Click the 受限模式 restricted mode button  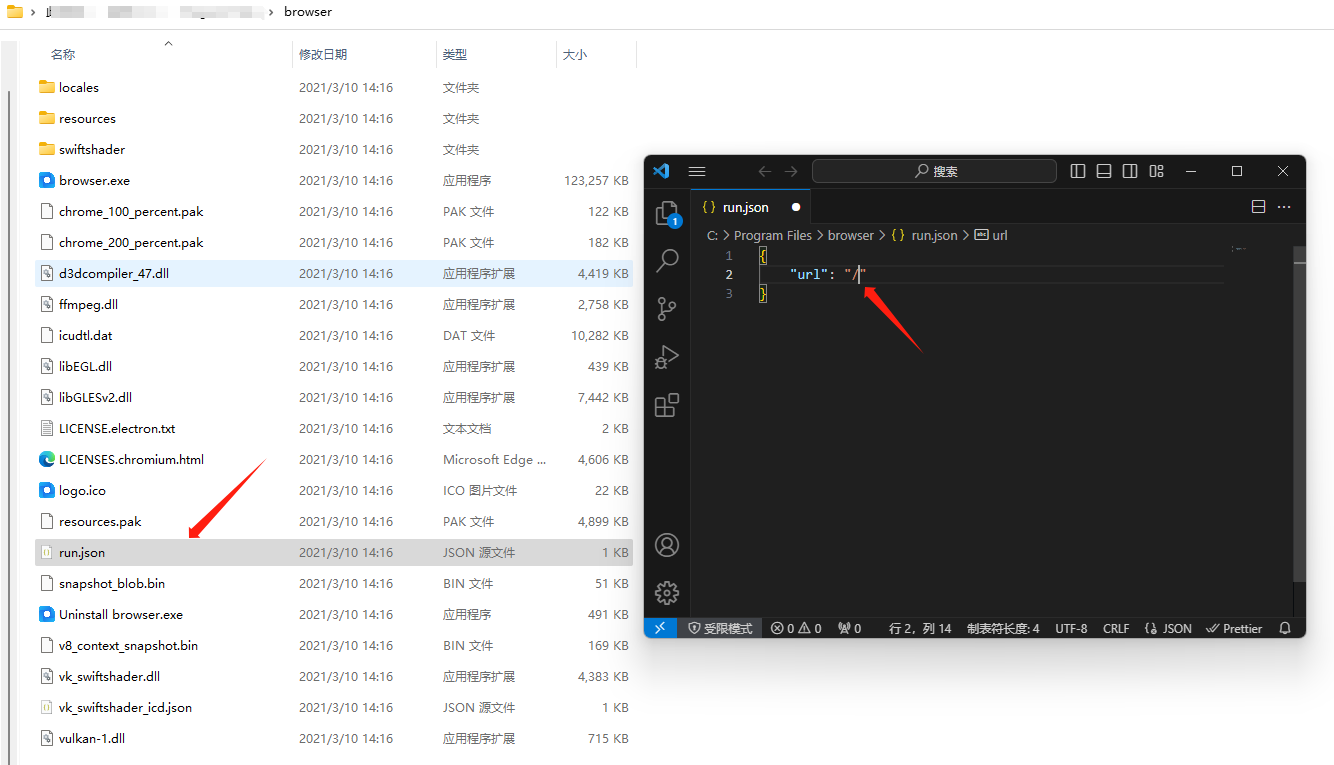pyautogui.click(x=720, y=628)
